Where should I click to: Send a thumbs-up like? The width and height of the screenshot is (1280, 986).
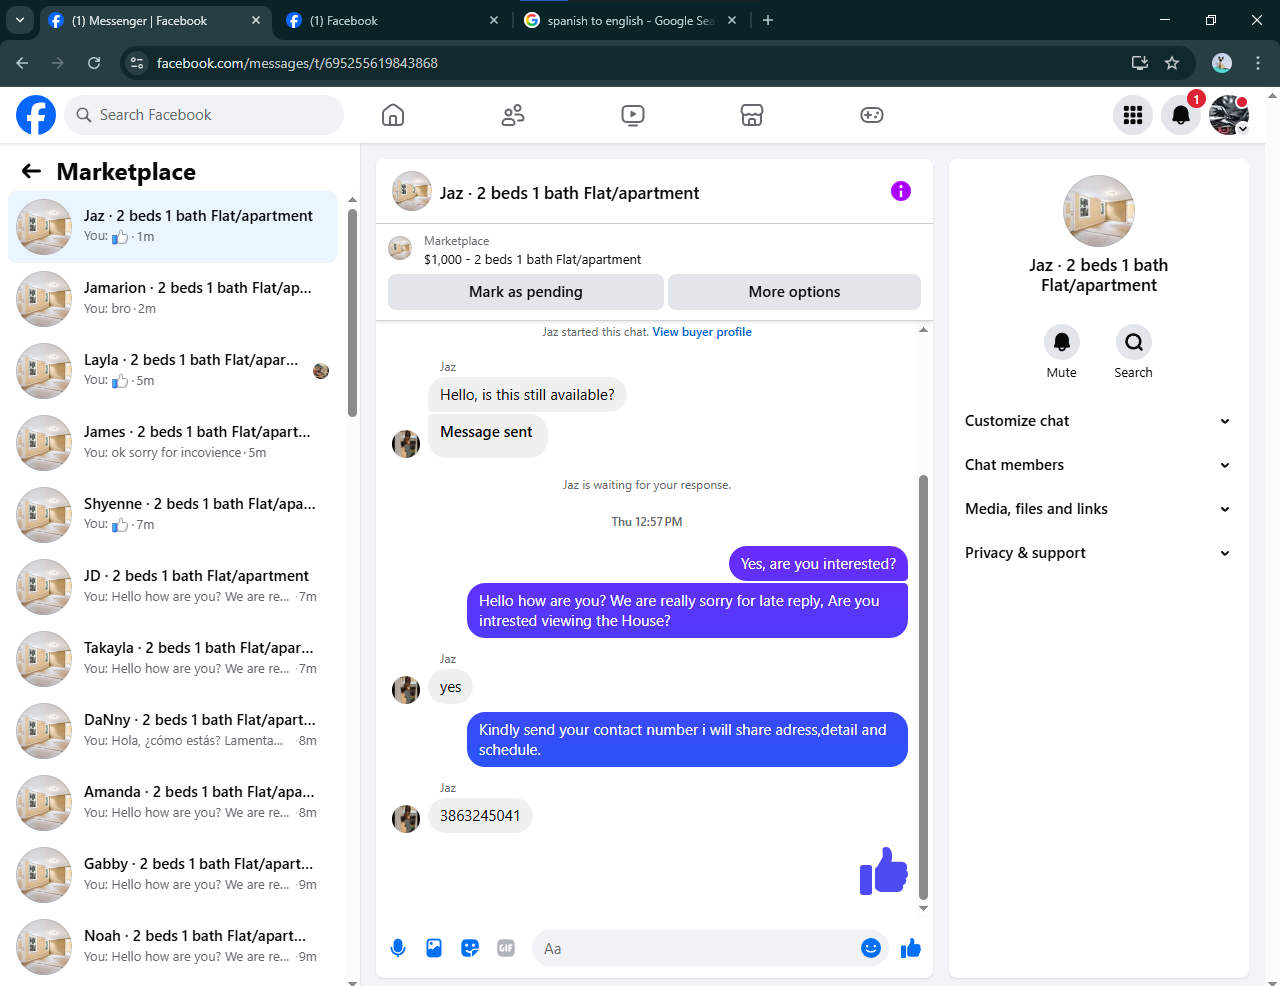[x=911, y=948]
